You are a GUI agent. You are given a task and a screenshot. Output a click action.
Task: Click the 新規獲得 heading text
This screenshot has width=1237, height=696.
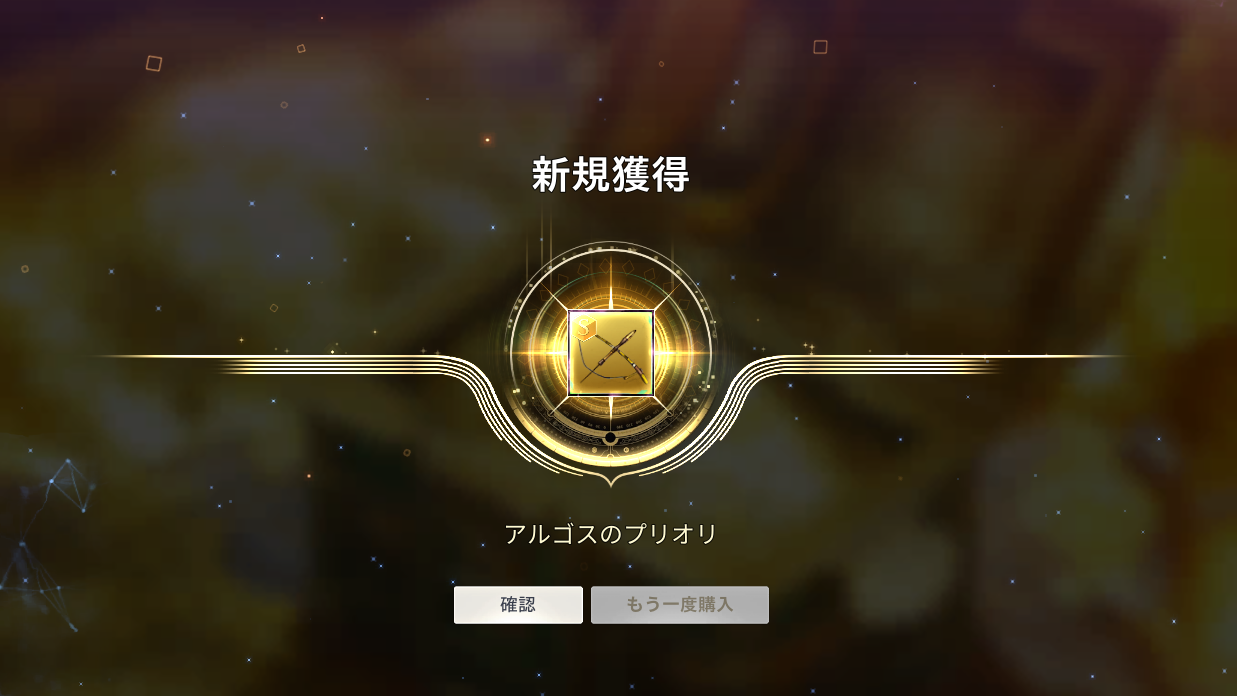[610, 175]
